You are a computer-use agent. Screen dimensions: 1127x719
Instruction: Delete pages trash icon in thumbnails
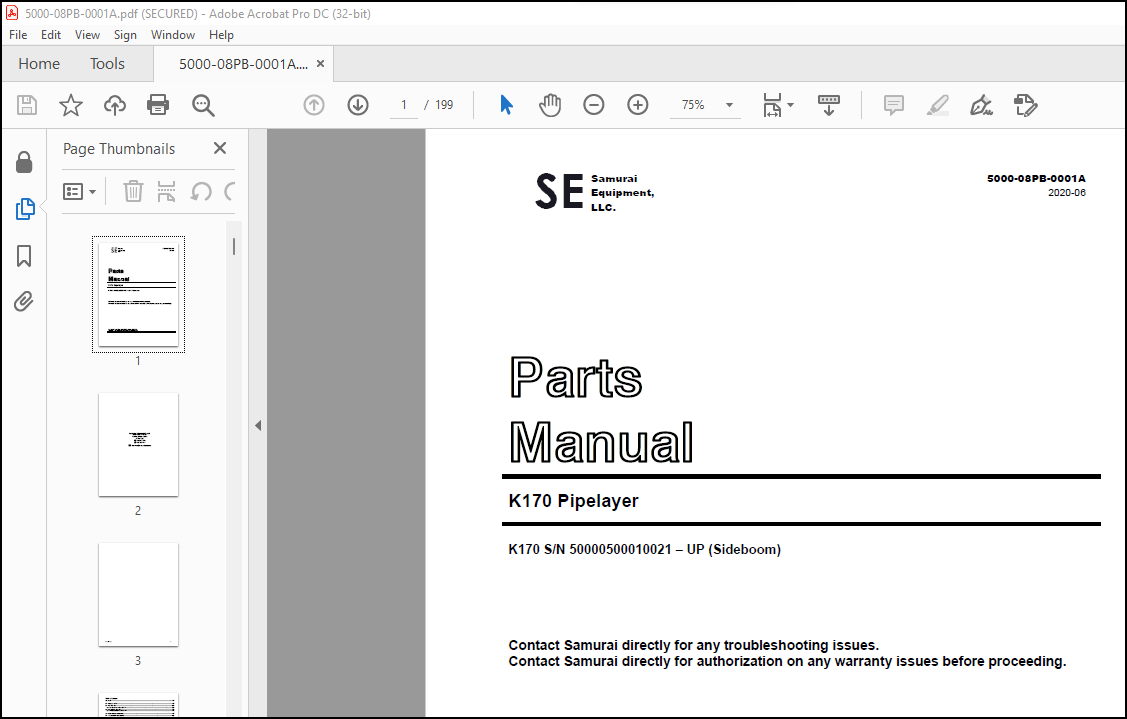click(133, 191)
